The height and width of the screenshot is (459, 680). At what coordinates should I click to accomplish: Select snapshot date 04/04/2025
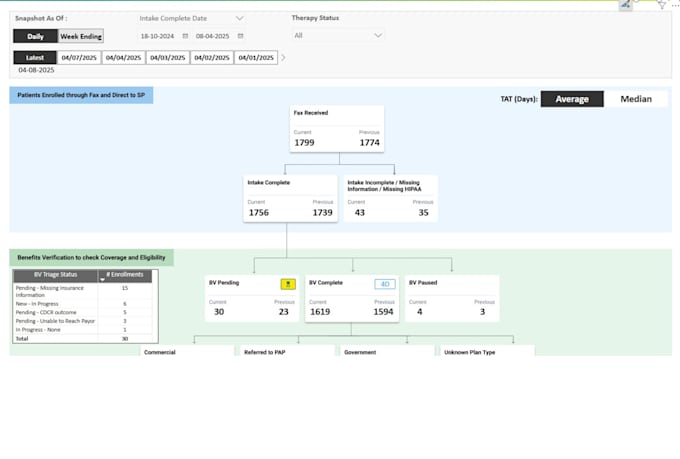(123, 58)
